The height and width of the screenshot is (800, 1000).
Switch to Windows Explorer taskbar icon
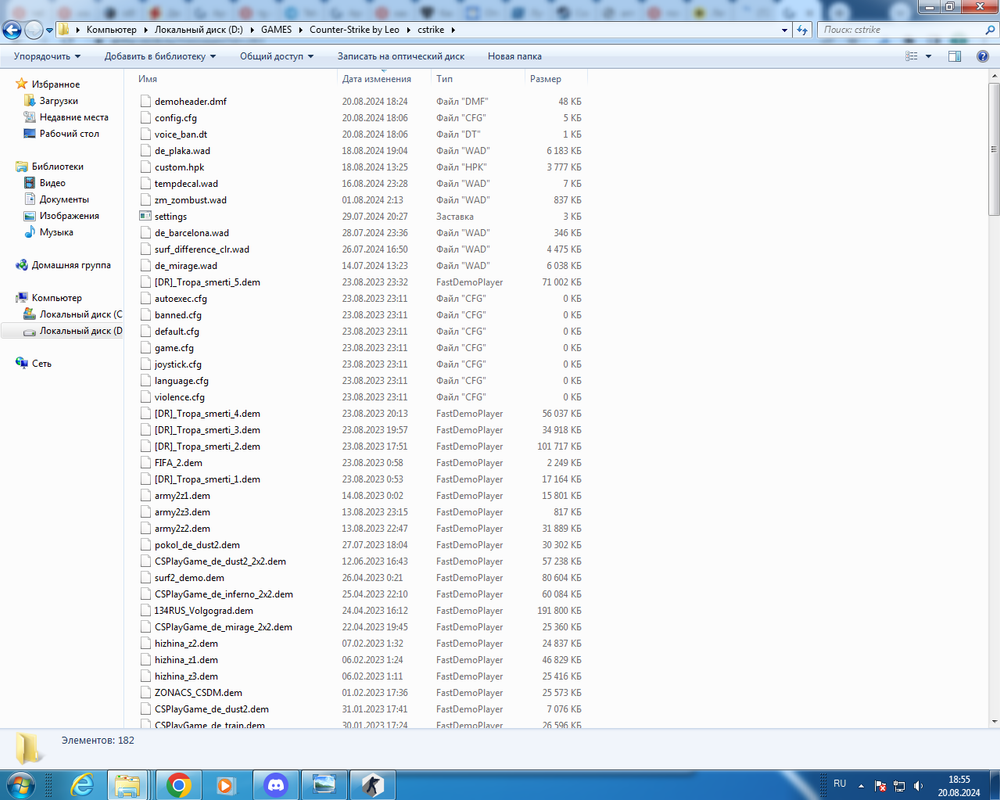point(128,785)
